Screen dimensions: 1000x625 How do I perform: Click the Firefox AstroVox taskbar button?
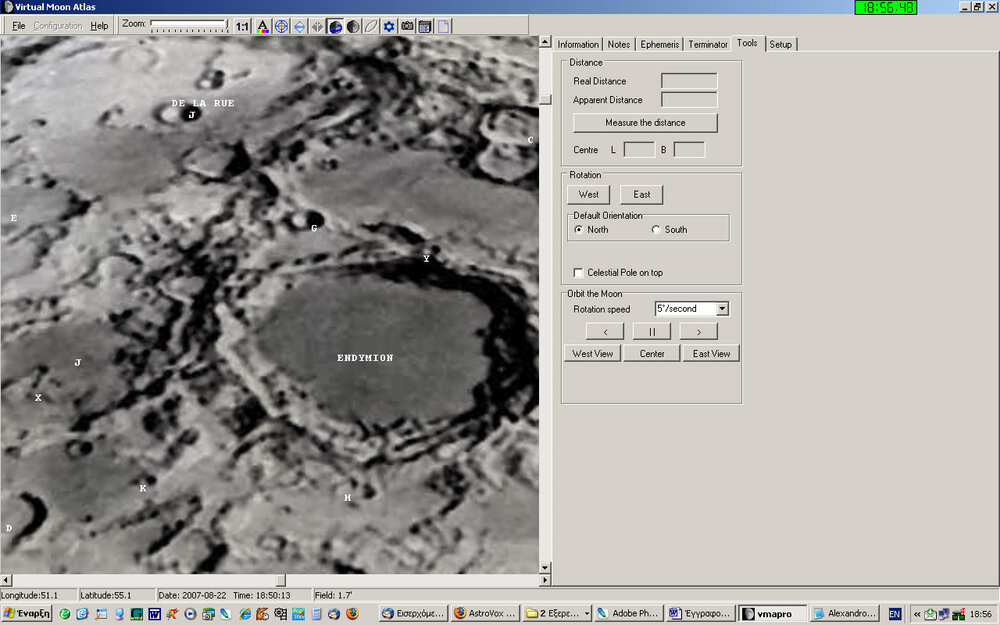click(485, 613)
